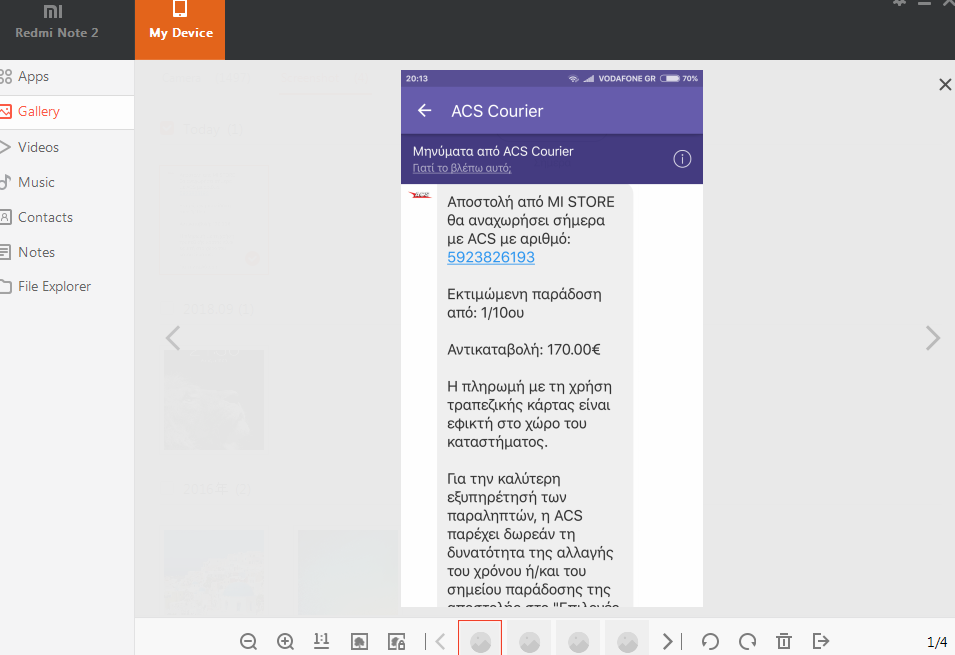Image resolution: width=955 pixels, height=655 pixels.
Task: Open the Music section
Action: coord(36,182)
